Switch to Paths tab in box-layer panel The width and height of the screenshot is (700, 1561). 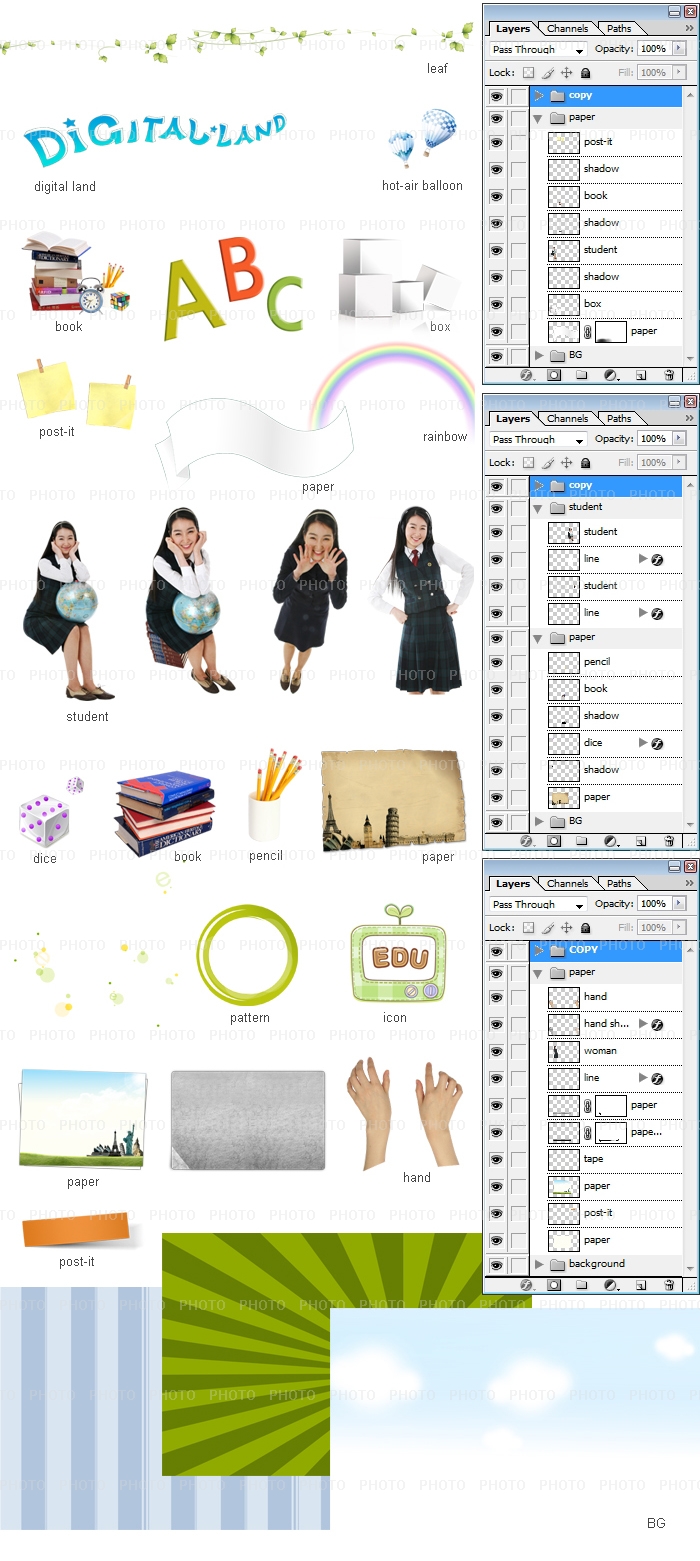coord(619,29)
